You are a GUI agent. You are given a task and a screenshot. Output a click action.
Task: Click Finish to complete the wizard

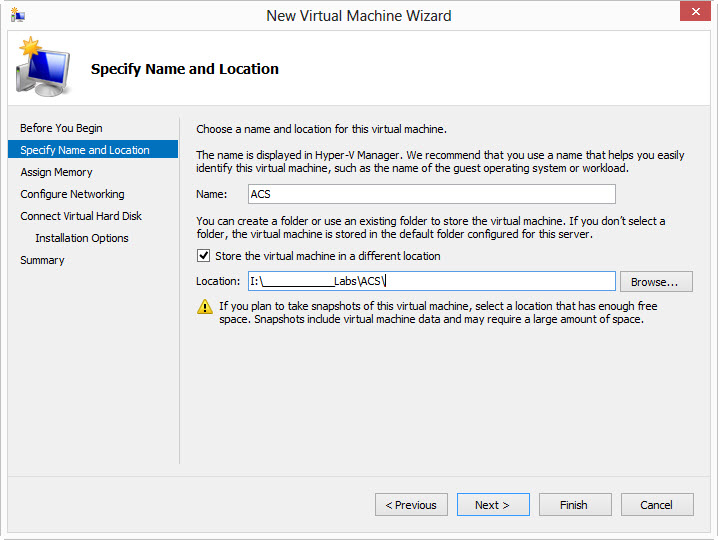[575, 505]
